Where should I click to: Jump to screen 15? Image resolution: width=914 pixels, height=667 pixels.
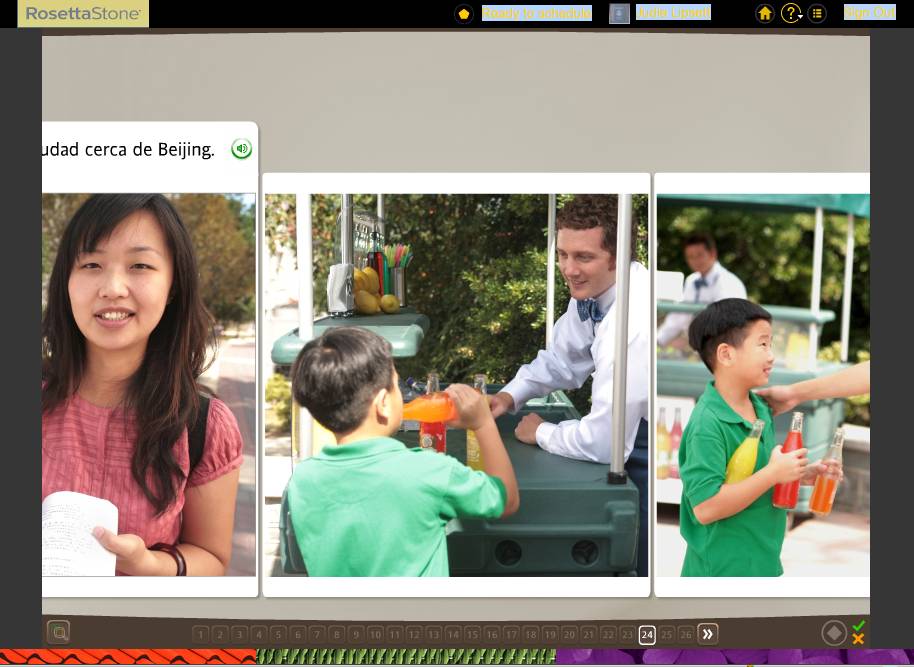[x=472, y=634]
